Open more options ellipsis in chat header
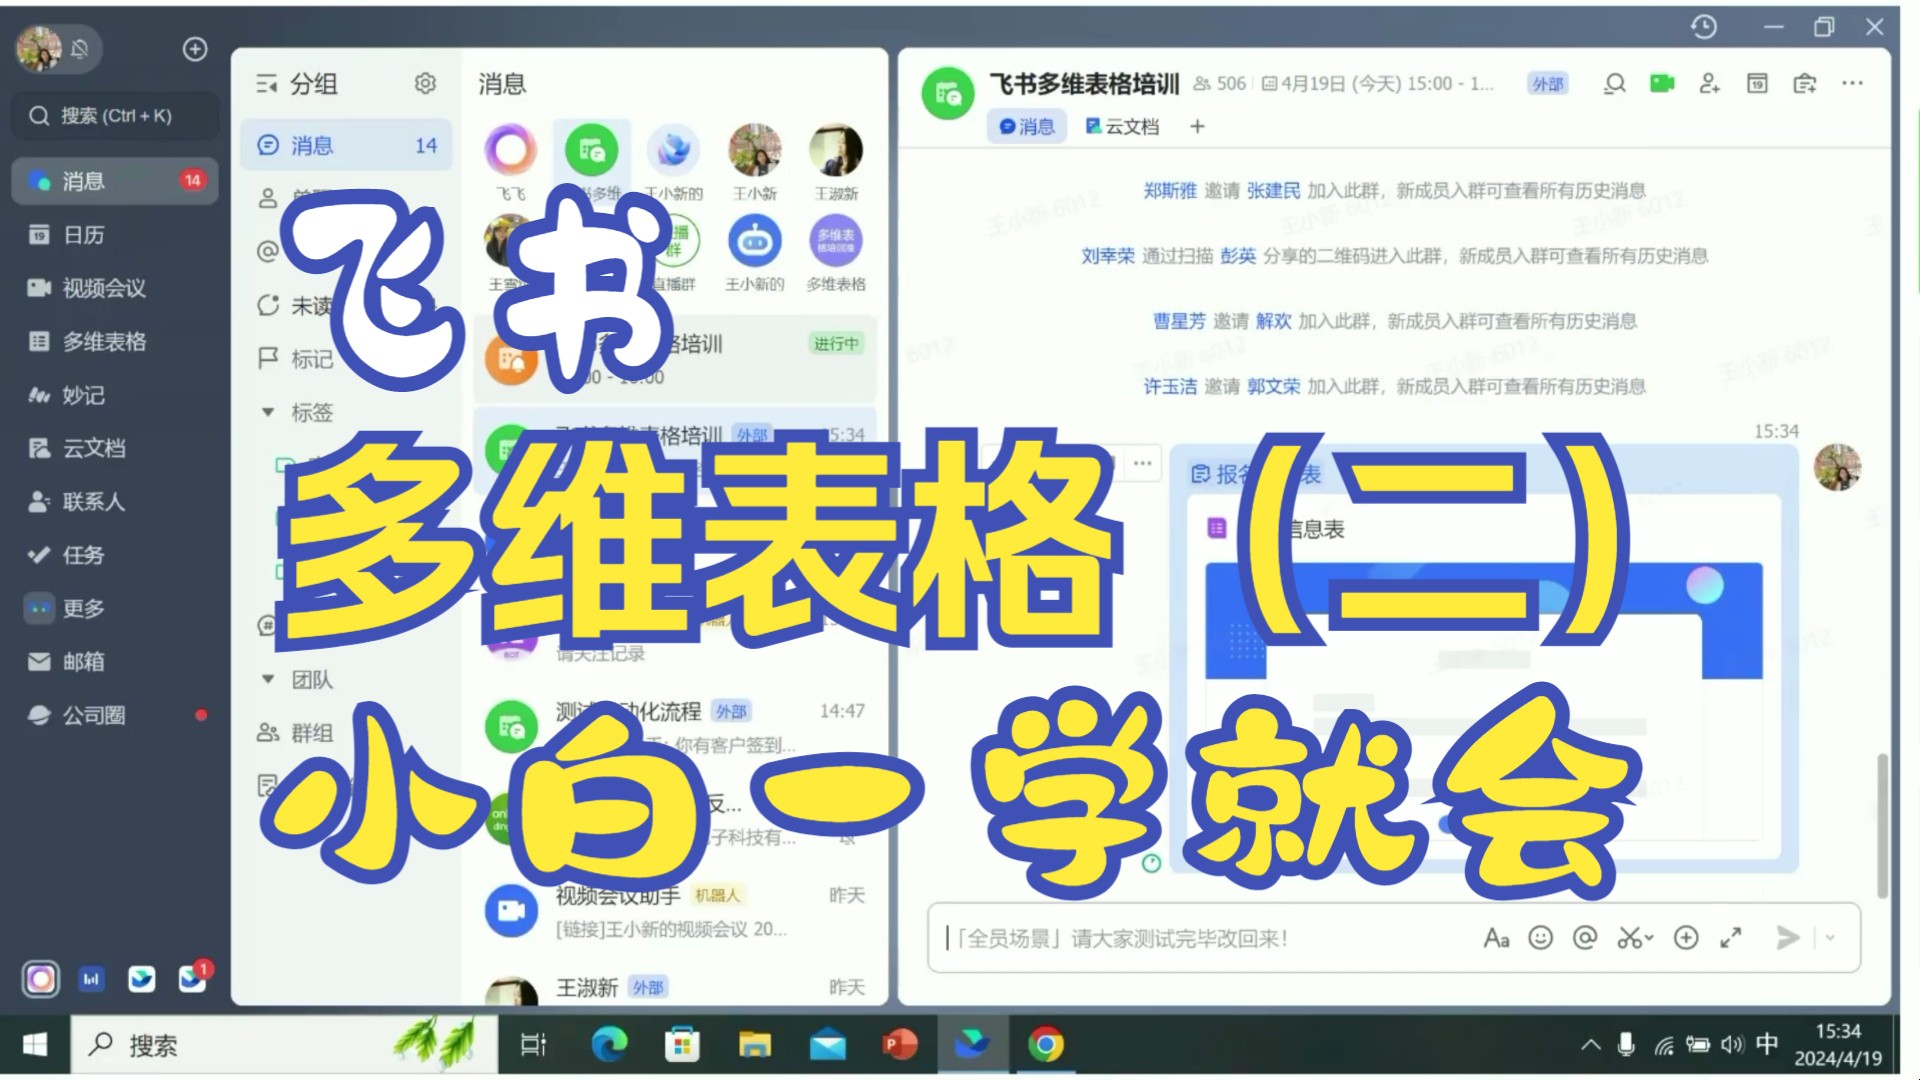The image size is (1920, 1080). (1852, 84)
